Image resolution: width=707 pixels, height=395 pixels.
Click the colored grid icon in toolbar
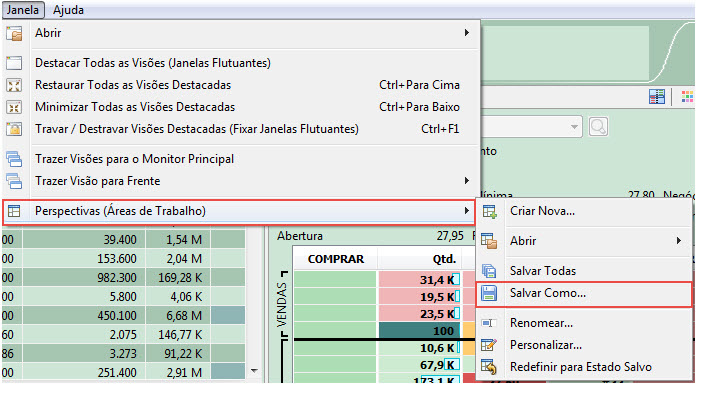(x=687, y=96)
